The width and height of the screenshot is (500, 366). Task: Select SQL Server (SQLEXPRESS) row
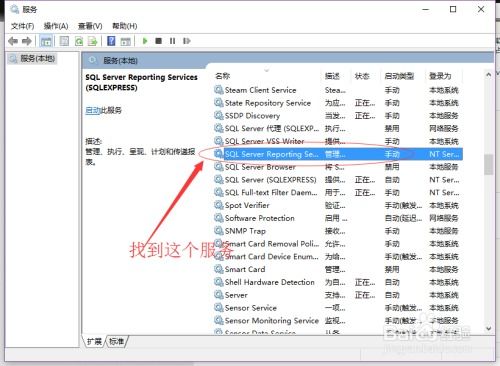(x=338, y=180)
